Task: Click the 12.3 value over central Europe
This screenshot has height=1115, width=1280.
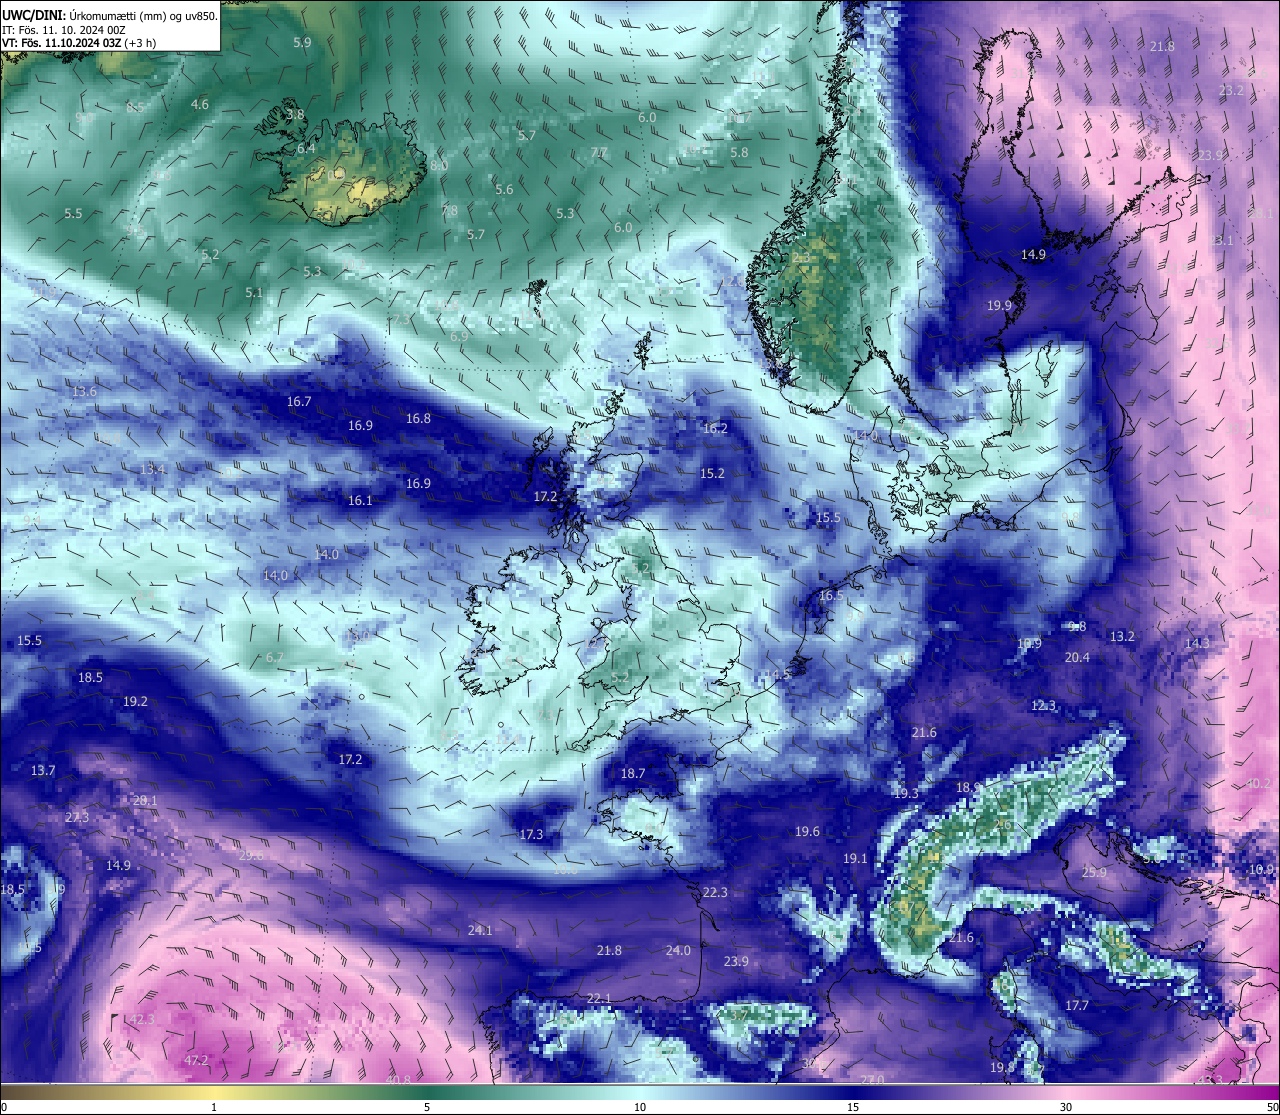Action: tap(1043, 705)
